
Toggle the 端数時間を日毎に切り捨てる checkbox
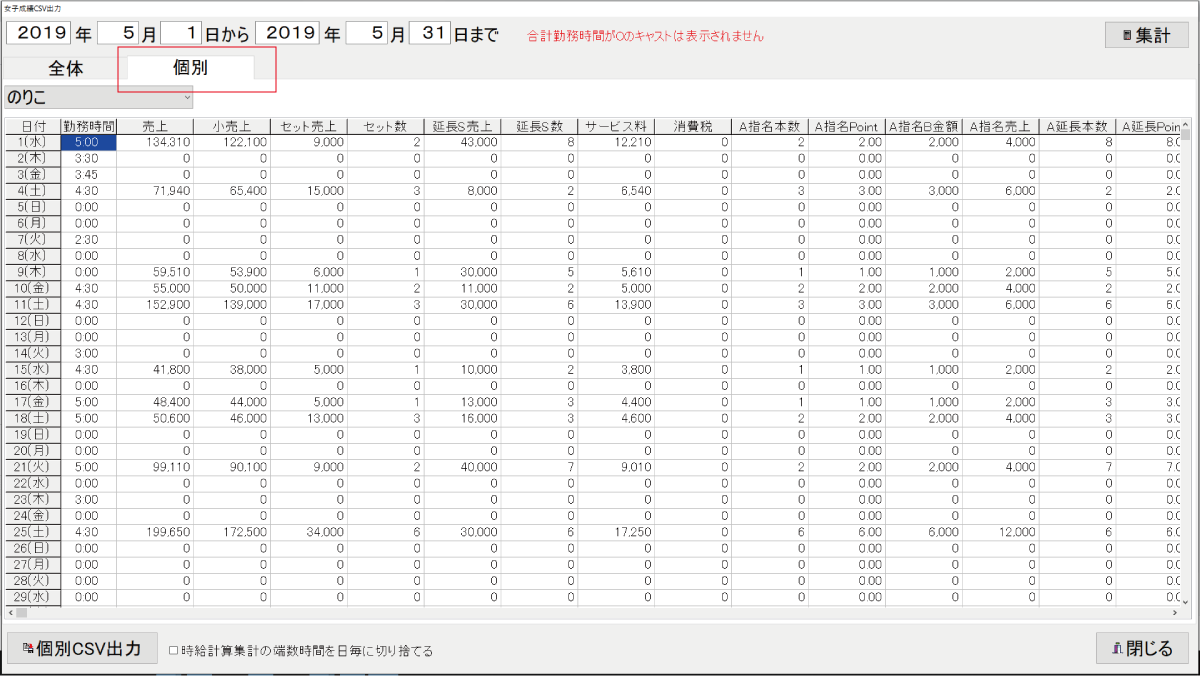[x=174, y=650]
